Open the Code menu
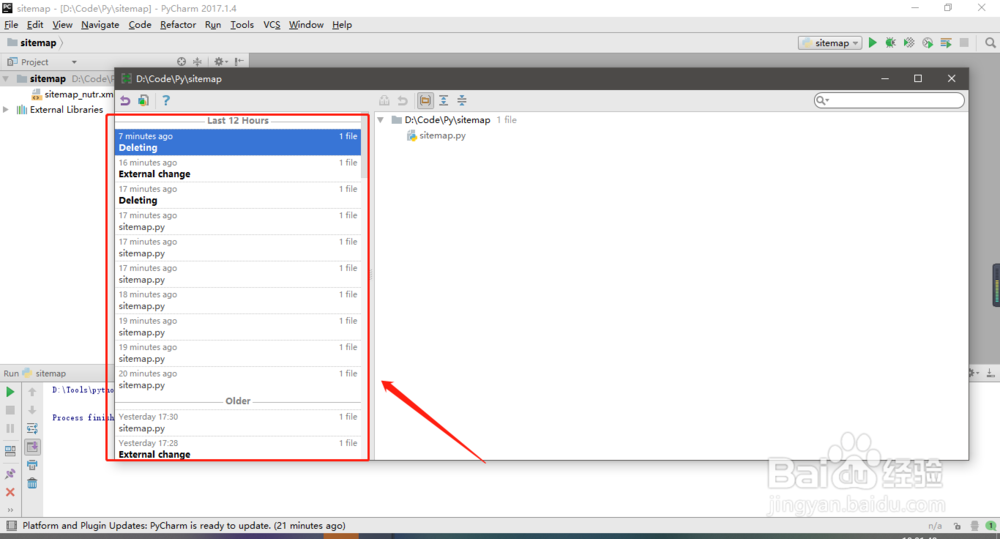The image size is (1000, 539). click(140, 25)
